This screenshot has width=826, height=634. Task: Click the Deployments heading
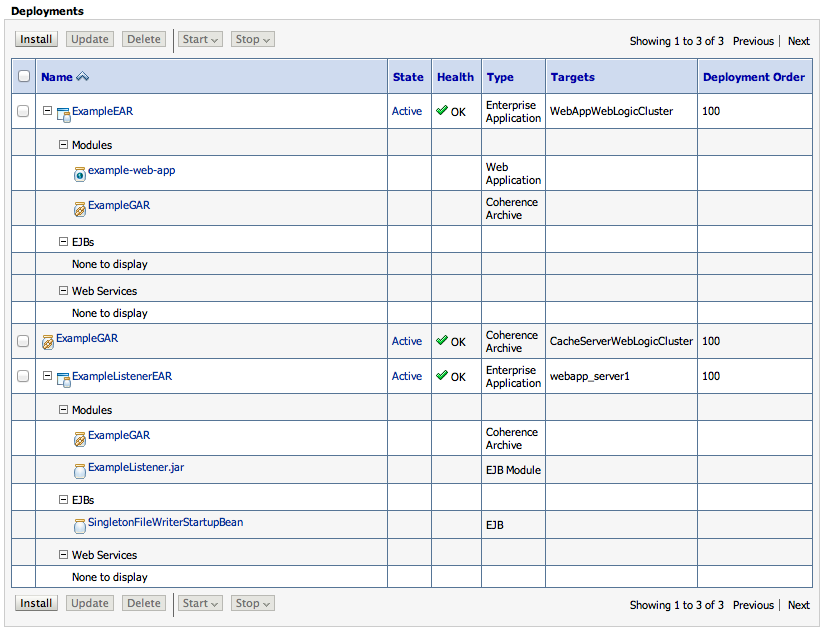pos(47,11)
